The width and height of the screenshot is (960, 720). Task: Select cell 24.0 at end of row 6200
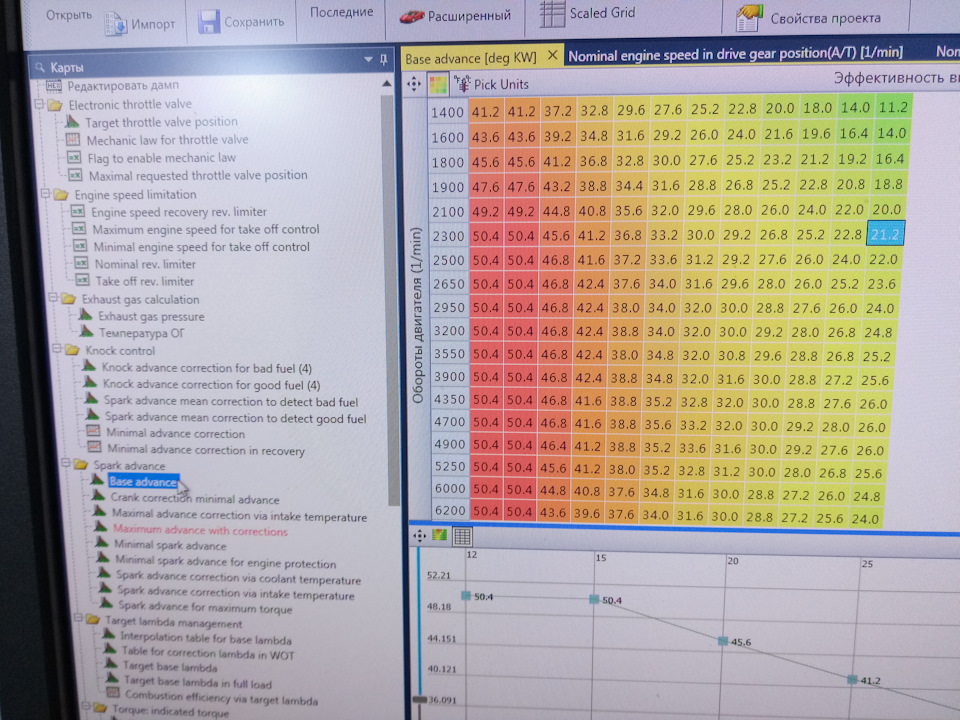tap(865, 519)
